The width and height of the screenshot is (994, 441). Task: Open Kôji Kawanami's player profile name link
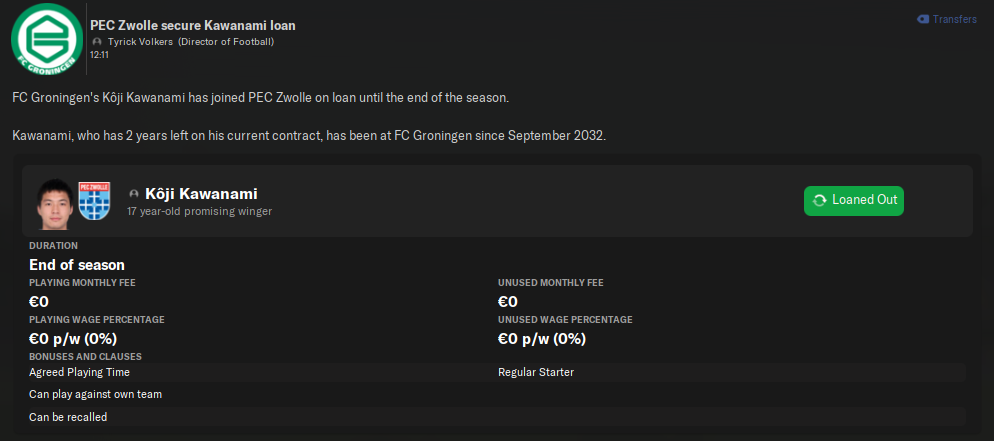[201, 194]
